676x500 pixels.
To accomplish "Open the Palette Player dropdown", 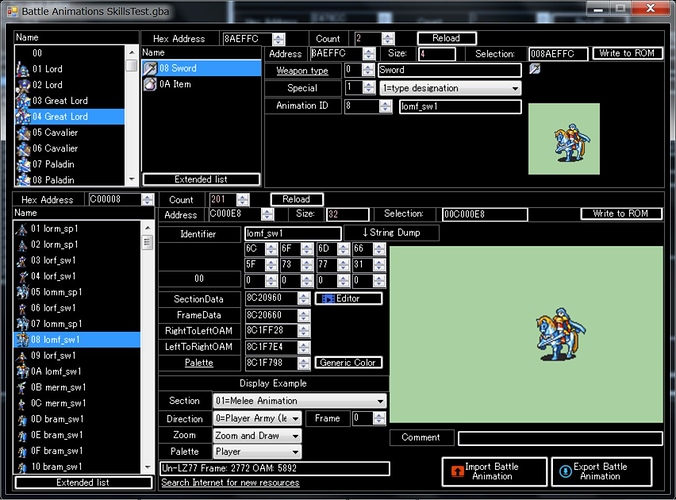I will point(257,452).
